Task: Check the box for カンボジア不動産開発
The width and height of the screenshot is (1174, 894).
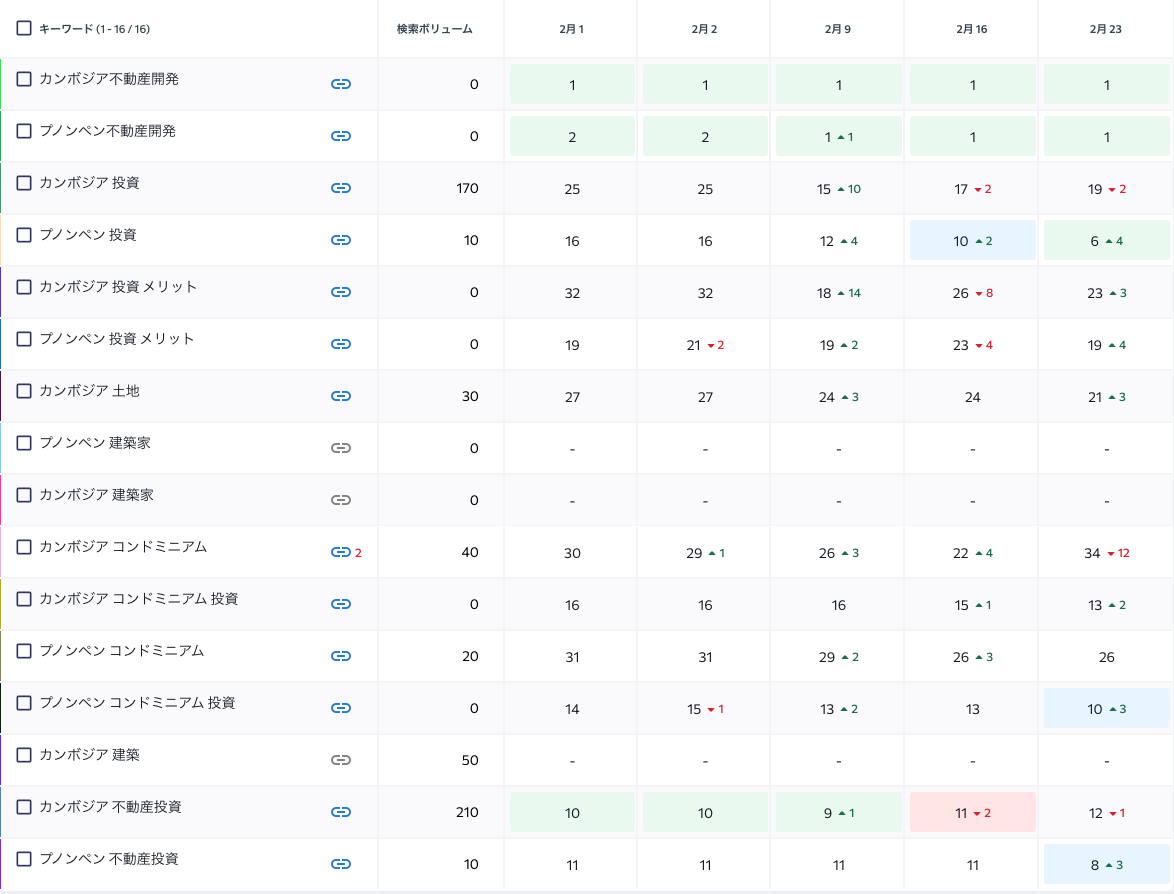Action: pyautogui.click(x=24, y=79)
